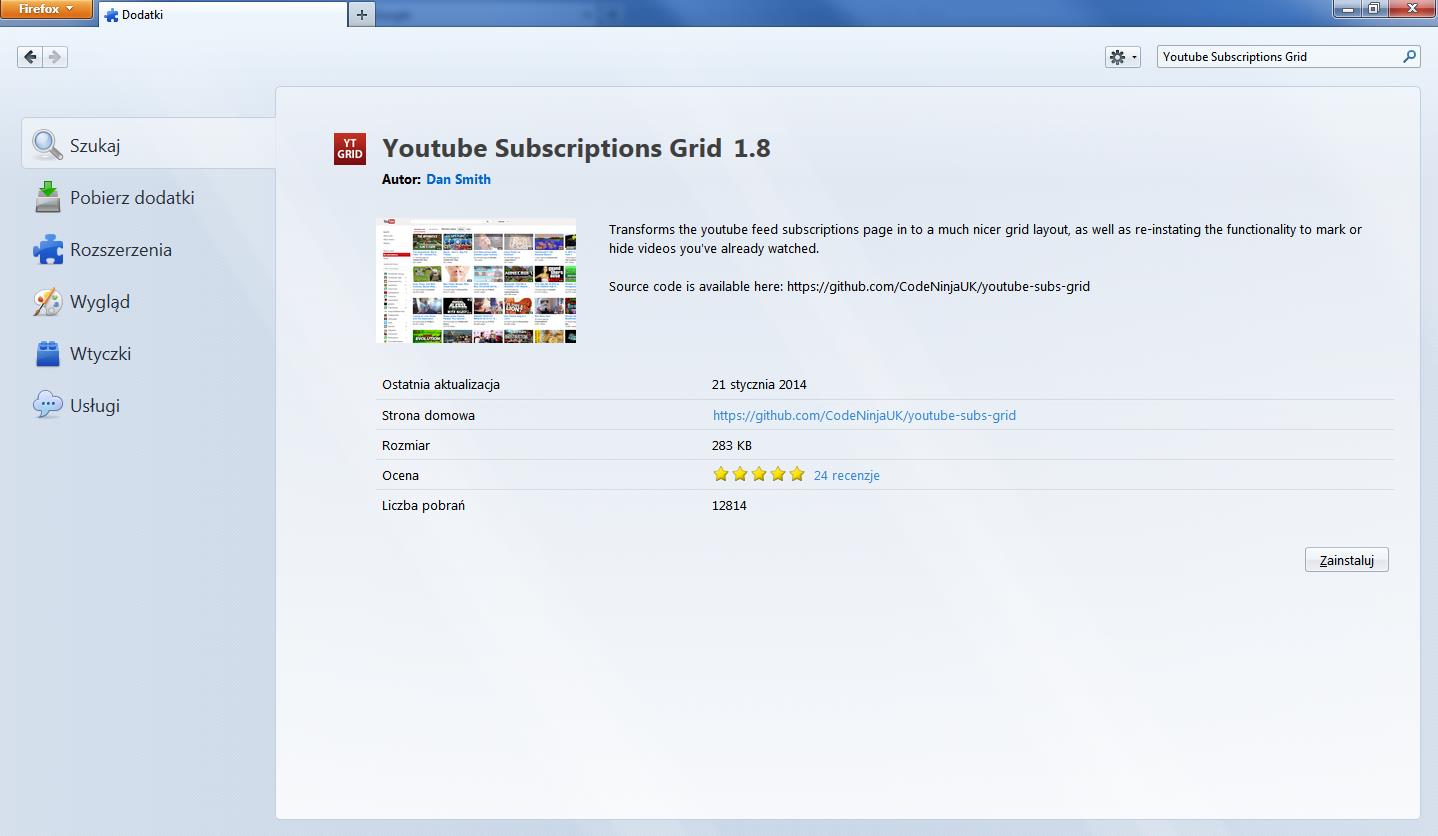Open the Firefox application menu button
This screenshot has width=1438, height=836.
coord(46,9)
